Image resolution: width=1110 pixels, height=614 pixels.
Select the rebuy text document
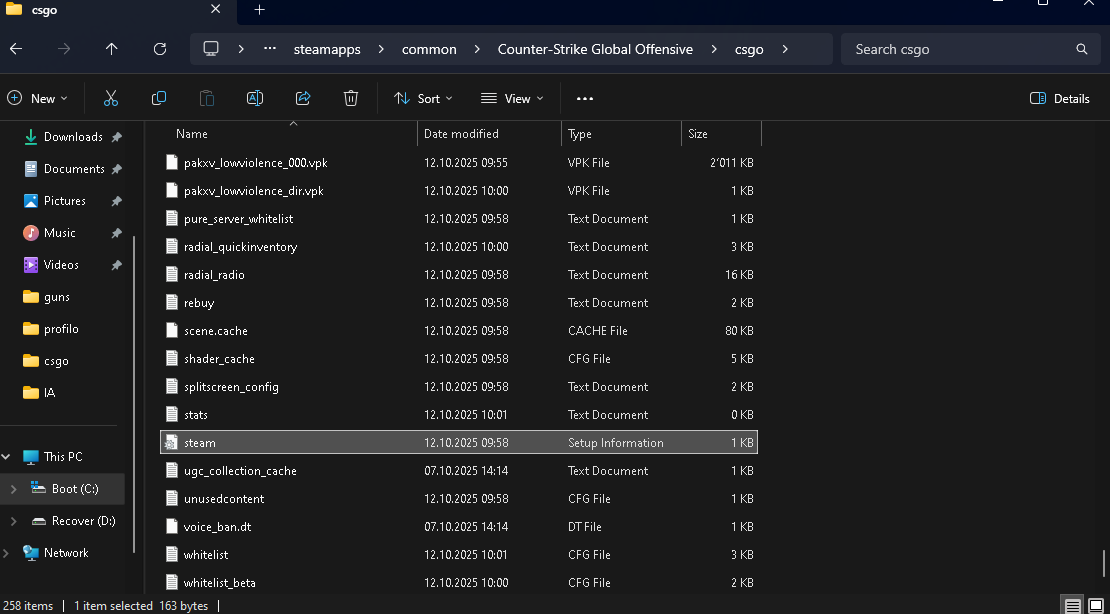(x=459, y=302)
